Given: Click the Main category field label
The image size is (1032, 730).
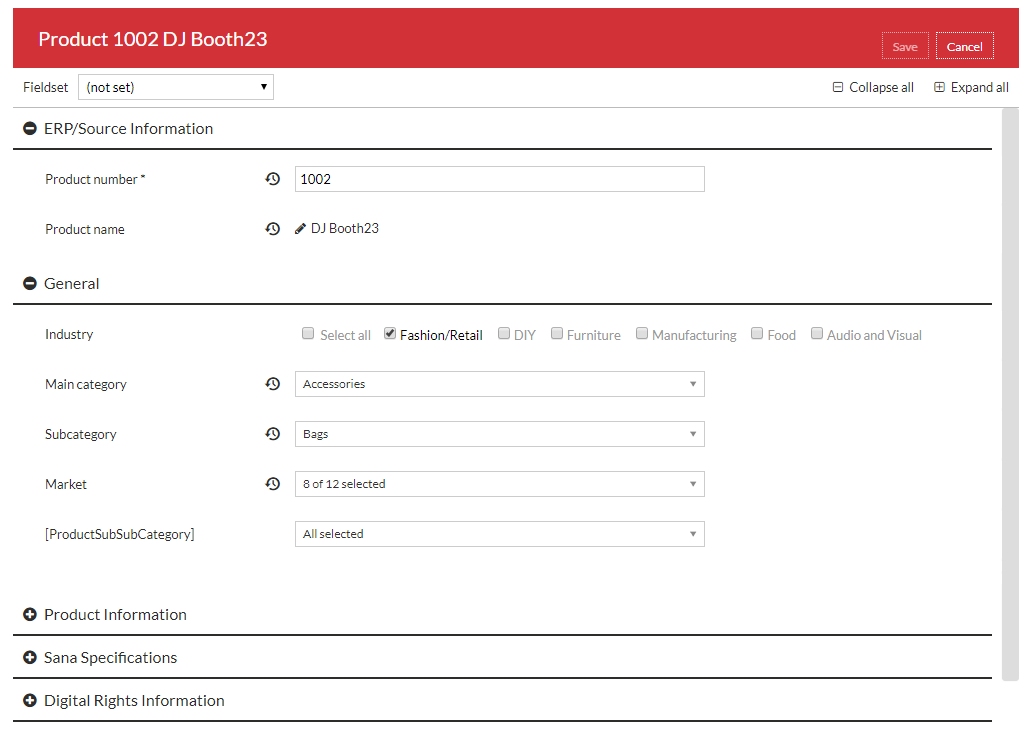Looking at the screenshot, I should point(86,384).
